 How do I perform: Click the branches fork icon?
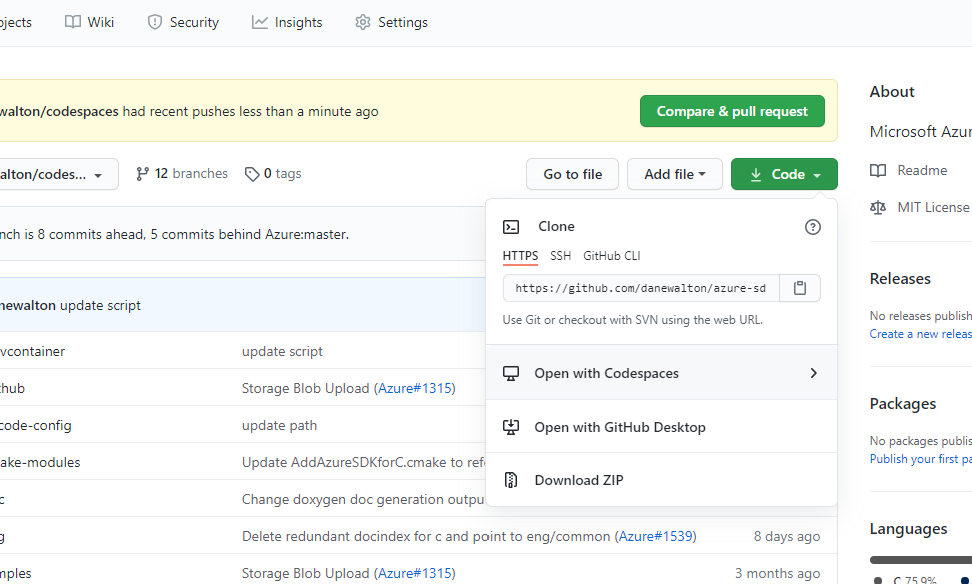[x=143, y=174]
